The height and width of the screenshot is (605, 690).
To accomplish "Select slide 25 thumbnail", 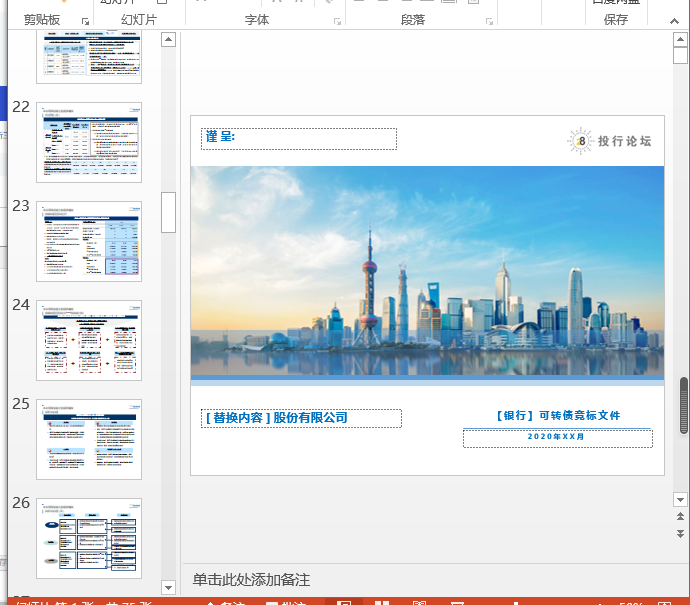I will [89, 439].
